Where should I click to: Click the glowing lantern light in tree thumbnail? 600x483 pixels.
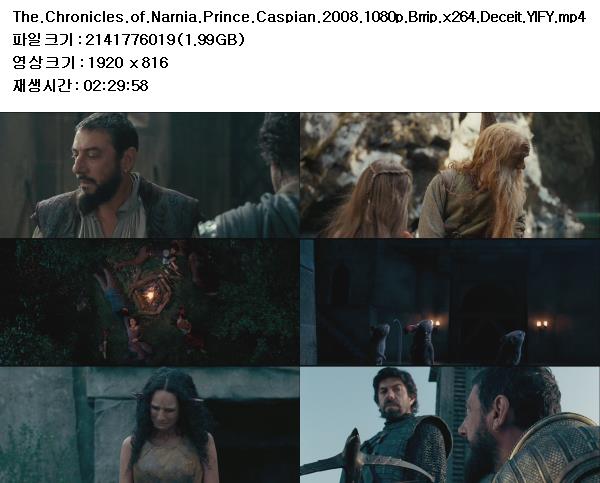[152, 295]
